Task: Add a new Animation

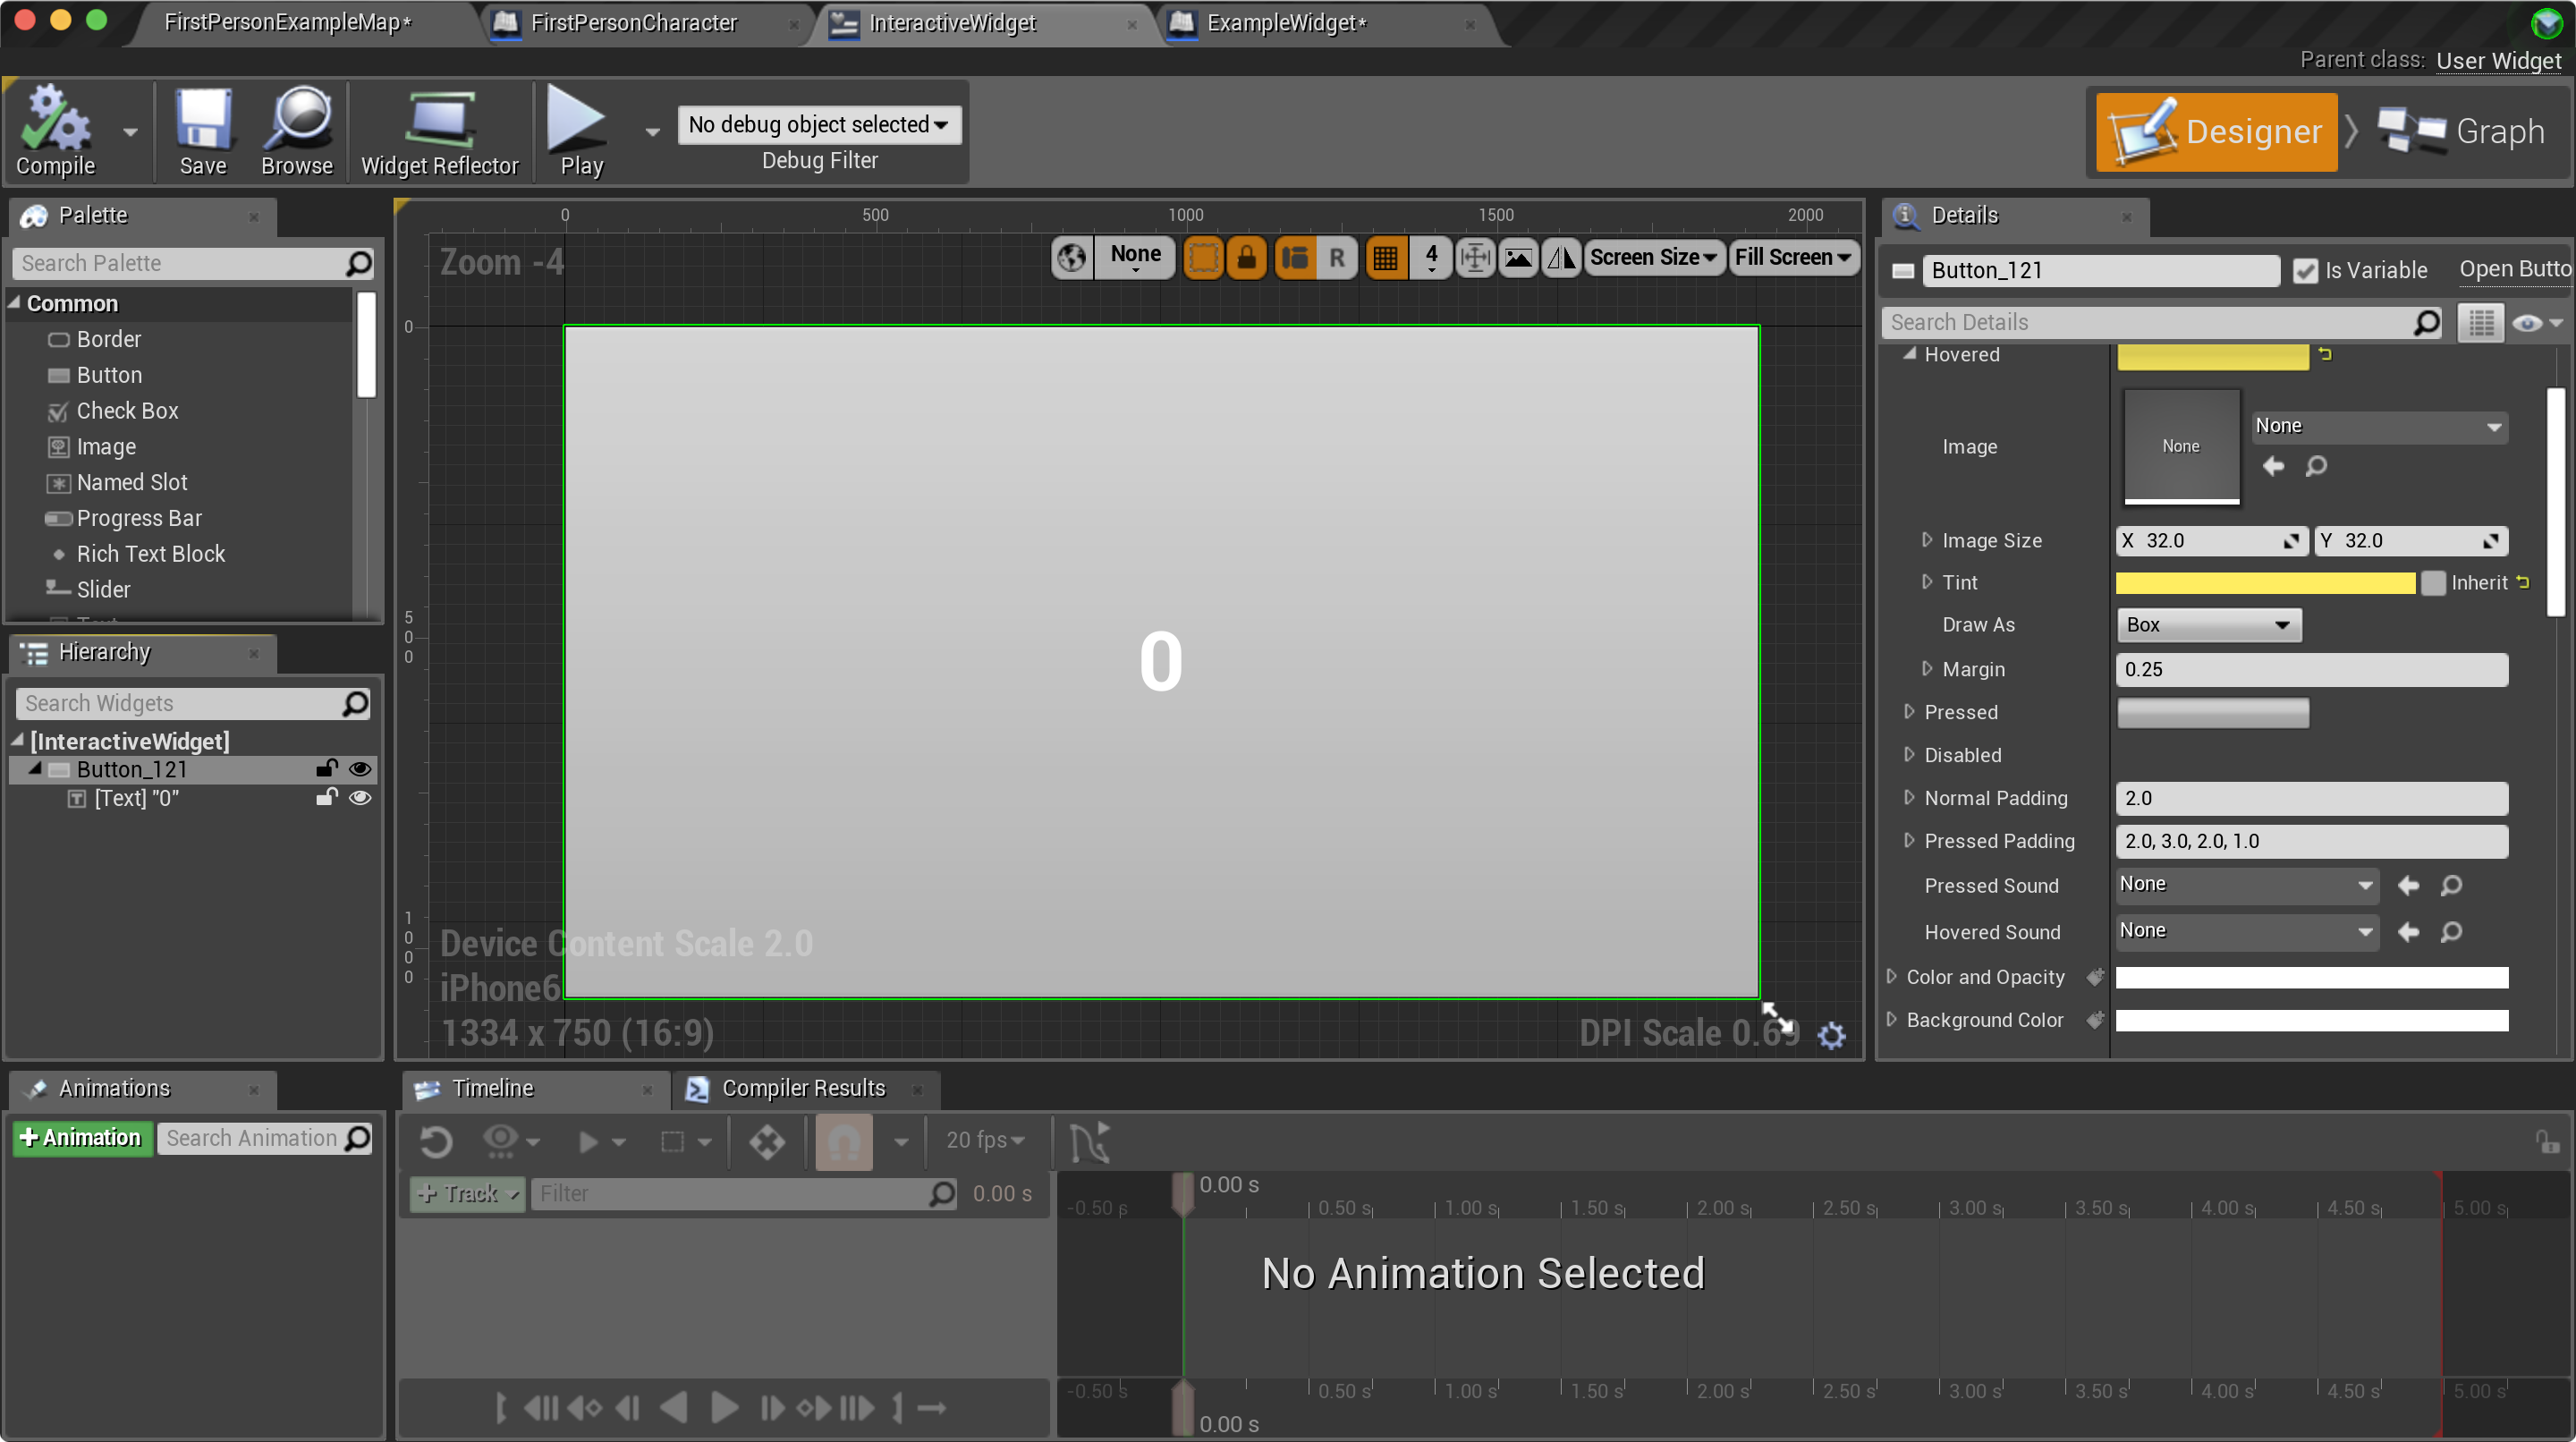Action: [82, 1137]
